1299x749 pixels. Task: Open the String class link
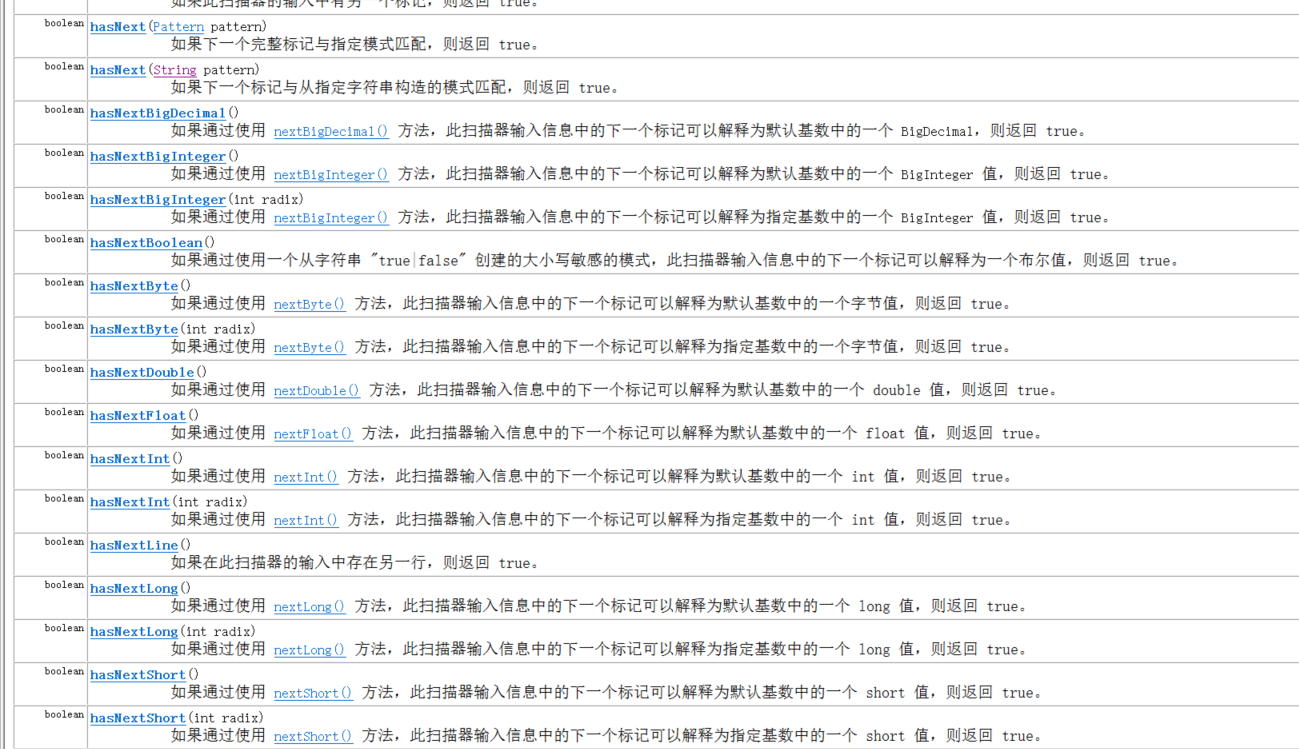[x=173, y=70]
